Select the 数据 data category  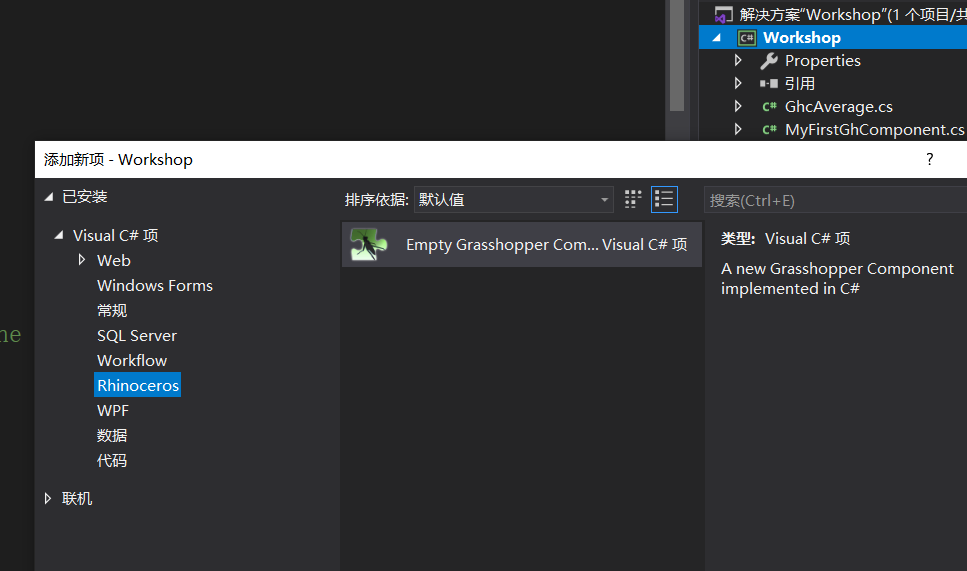click(x=112, y=435)
